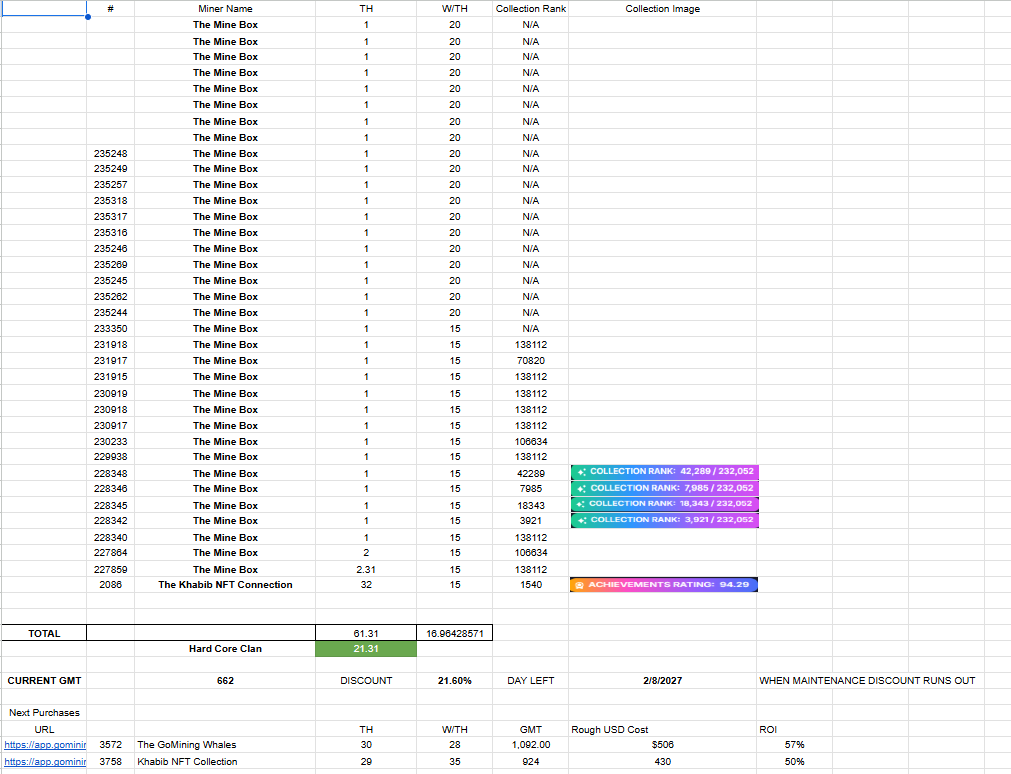Select the average W/TH cell 16.96428571
1011x774 pixels.
[454, 633]
